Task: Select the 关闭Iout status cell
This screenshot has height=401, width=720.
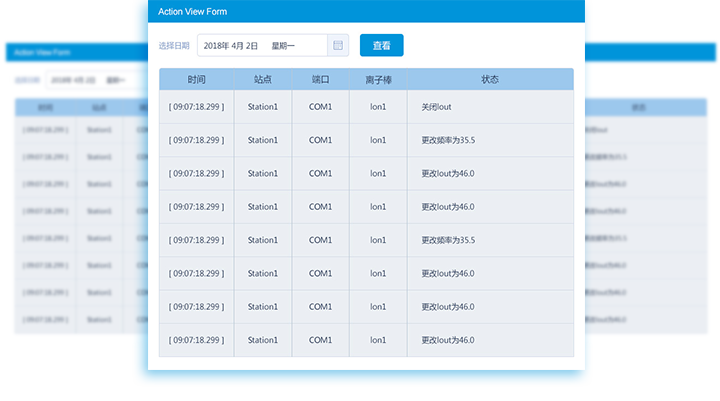Action: click(x=437, y=106)
